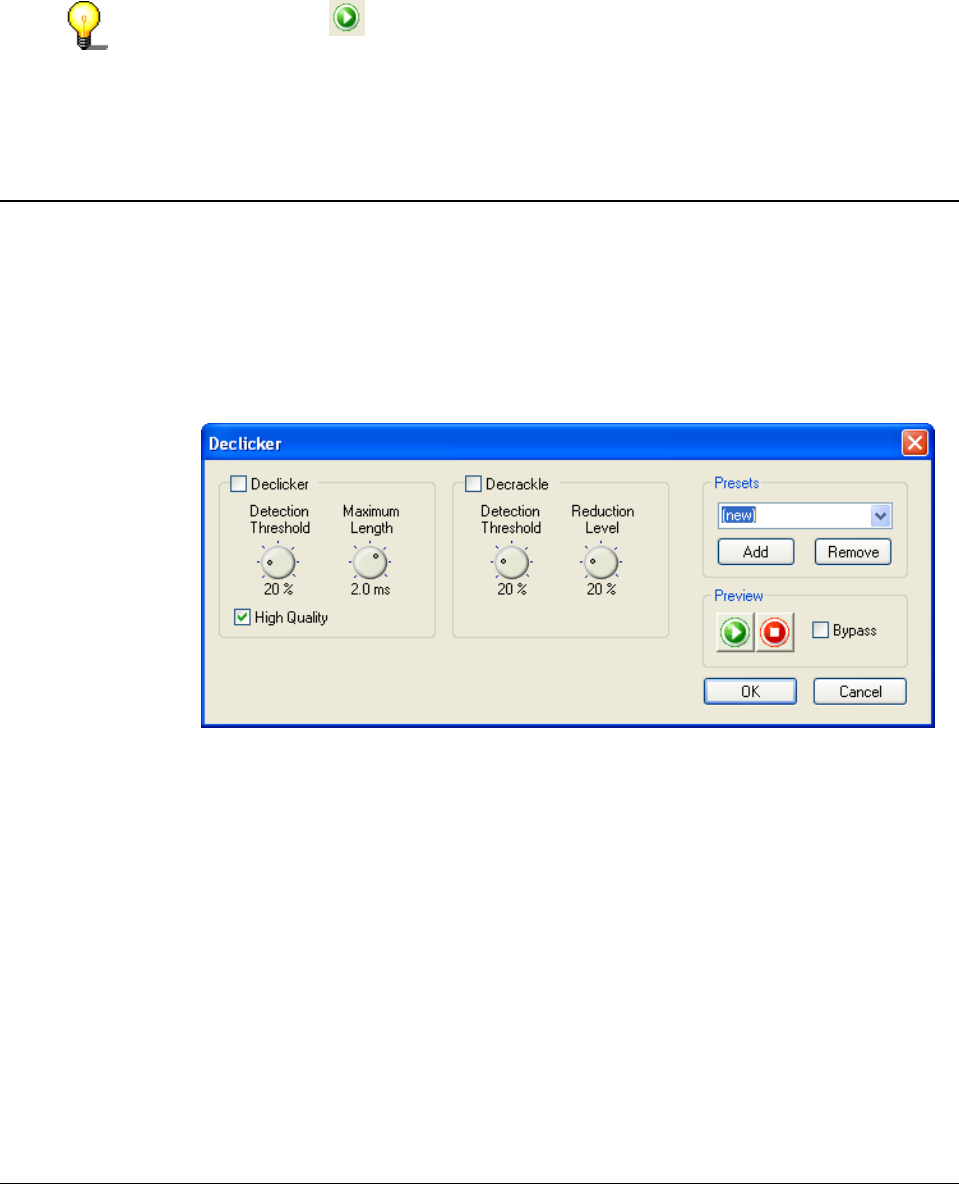This screenshot has width=959, height=1184.
Task: Click the Reduction Level 20 % value
Action: coord(602,589)
